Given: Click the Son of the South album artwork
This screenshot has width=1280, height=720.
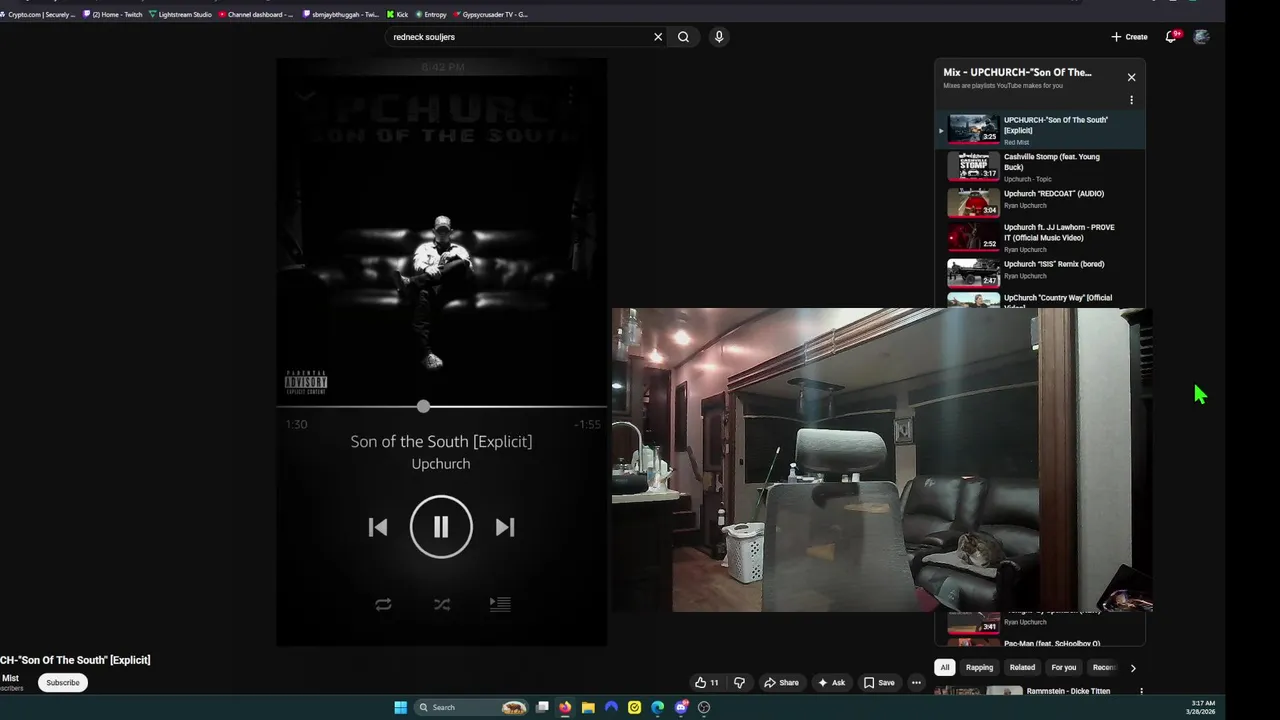Looking at the screenshot, I should (x=441, y=230).
